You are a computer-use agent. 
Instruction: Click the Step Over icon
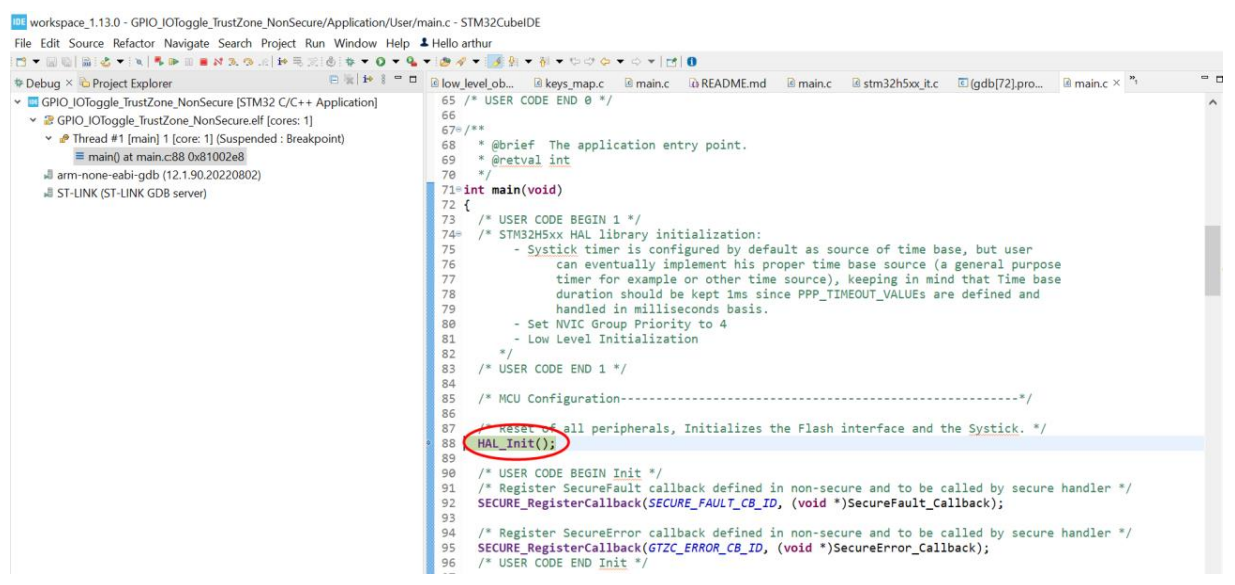click(x=249, y=62)
